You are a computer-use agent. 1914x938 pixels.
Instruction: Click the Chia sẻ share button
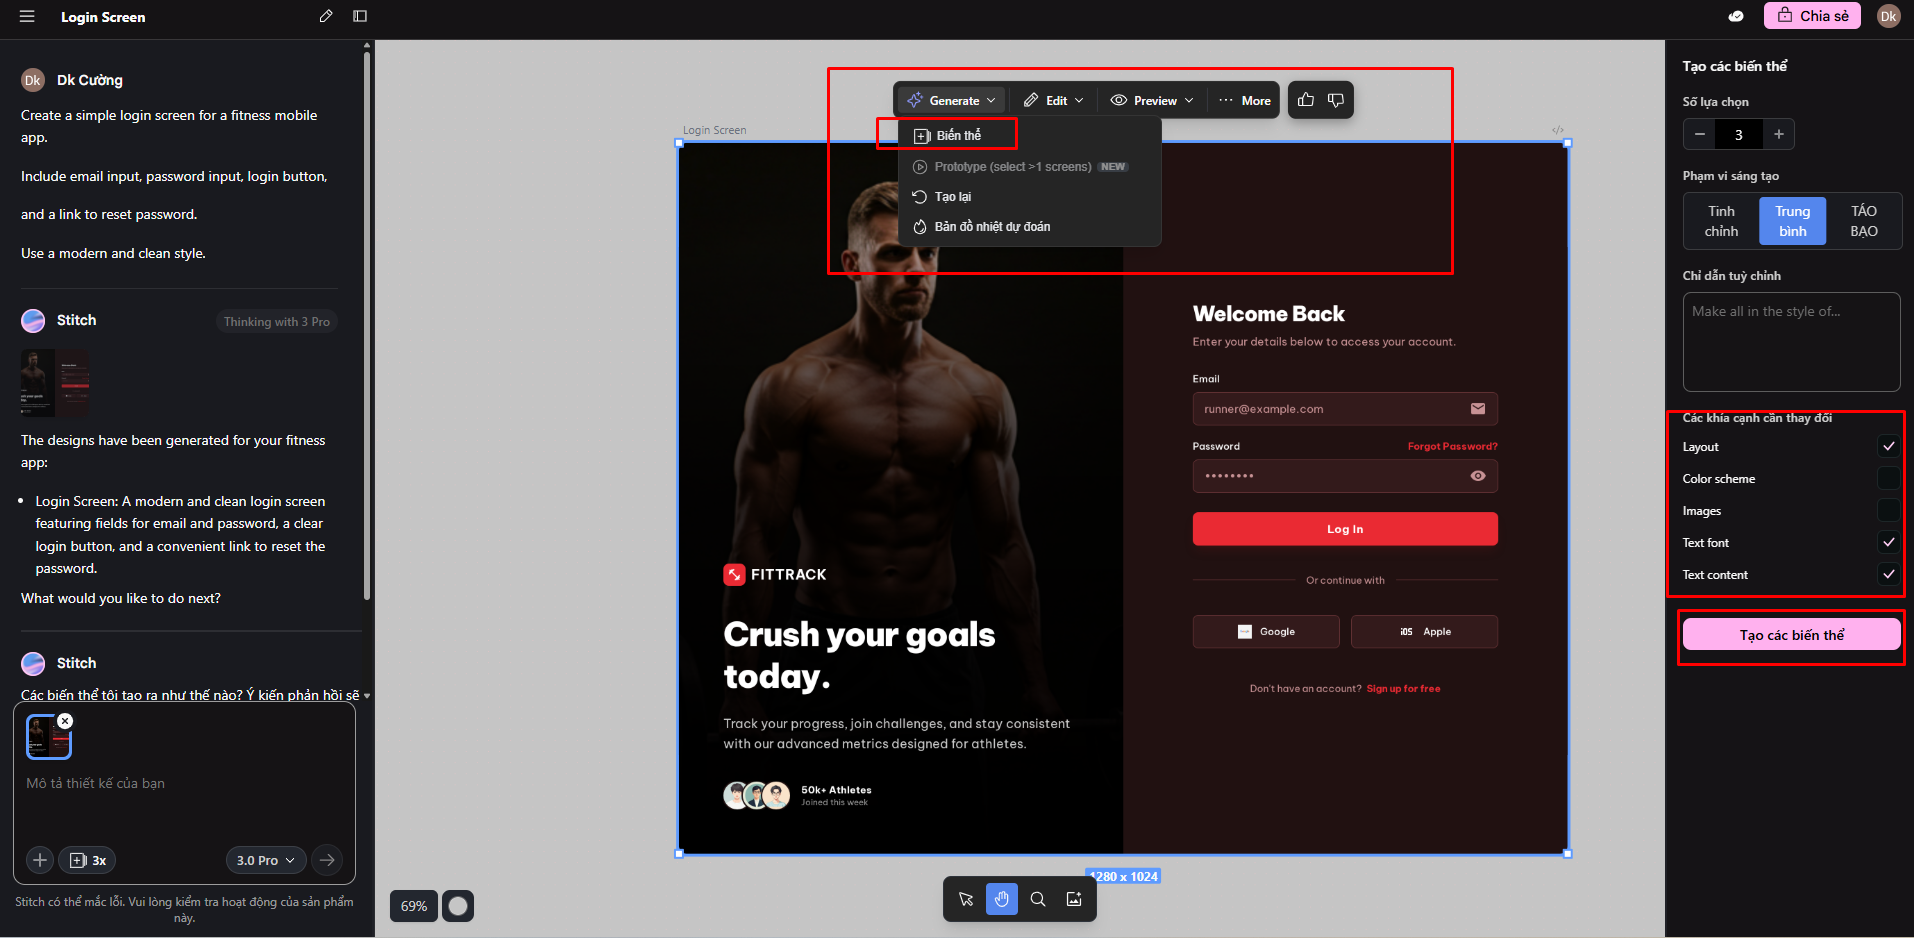pos(1812,16)
